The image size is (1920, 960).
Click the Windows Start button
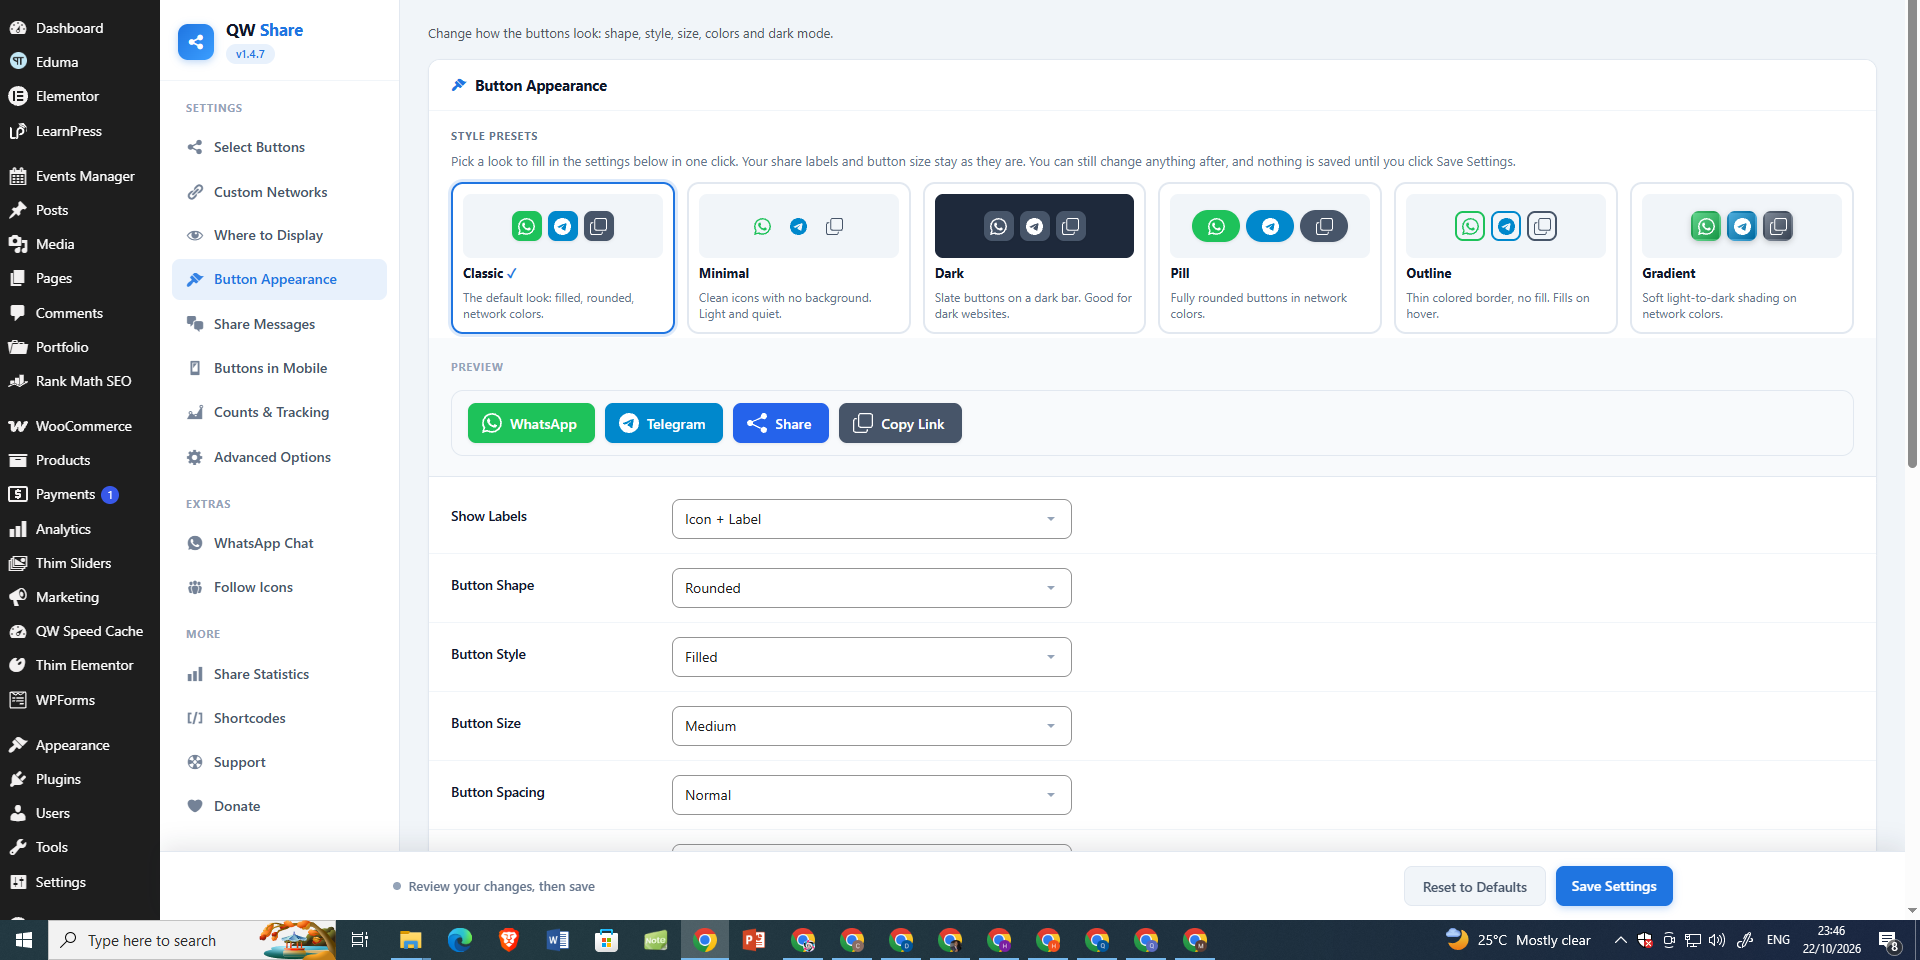[24, 940]
